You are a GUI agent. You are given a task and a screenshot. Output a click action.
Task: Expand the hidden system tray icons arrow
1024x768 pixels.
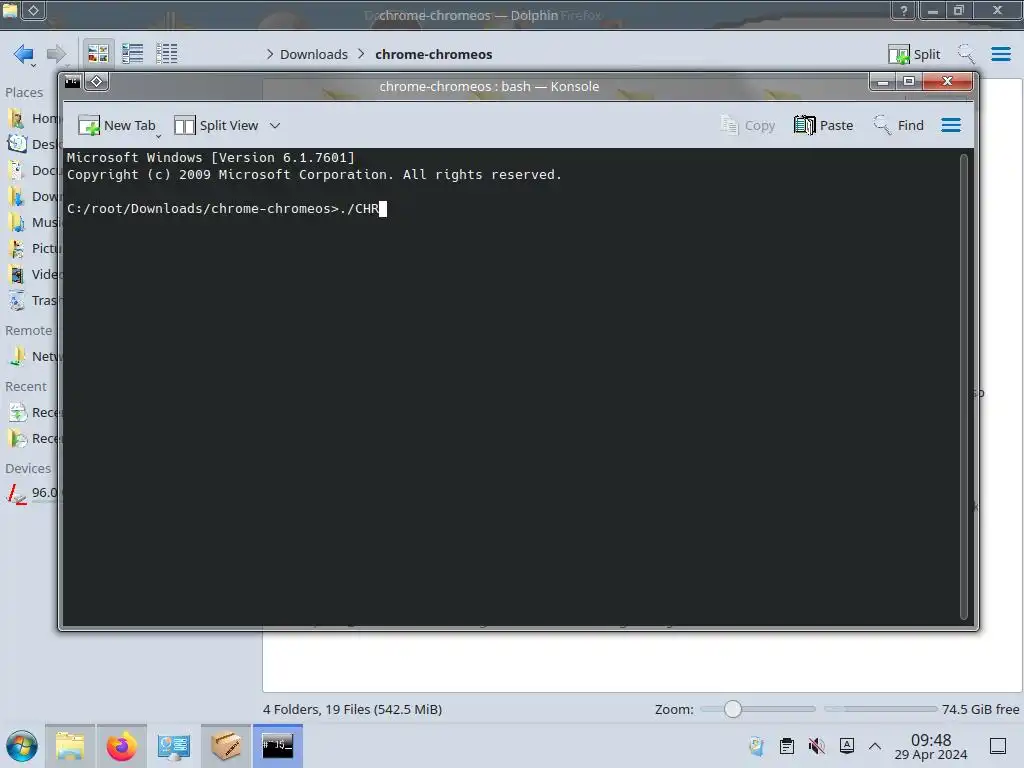tap(875, 746)
